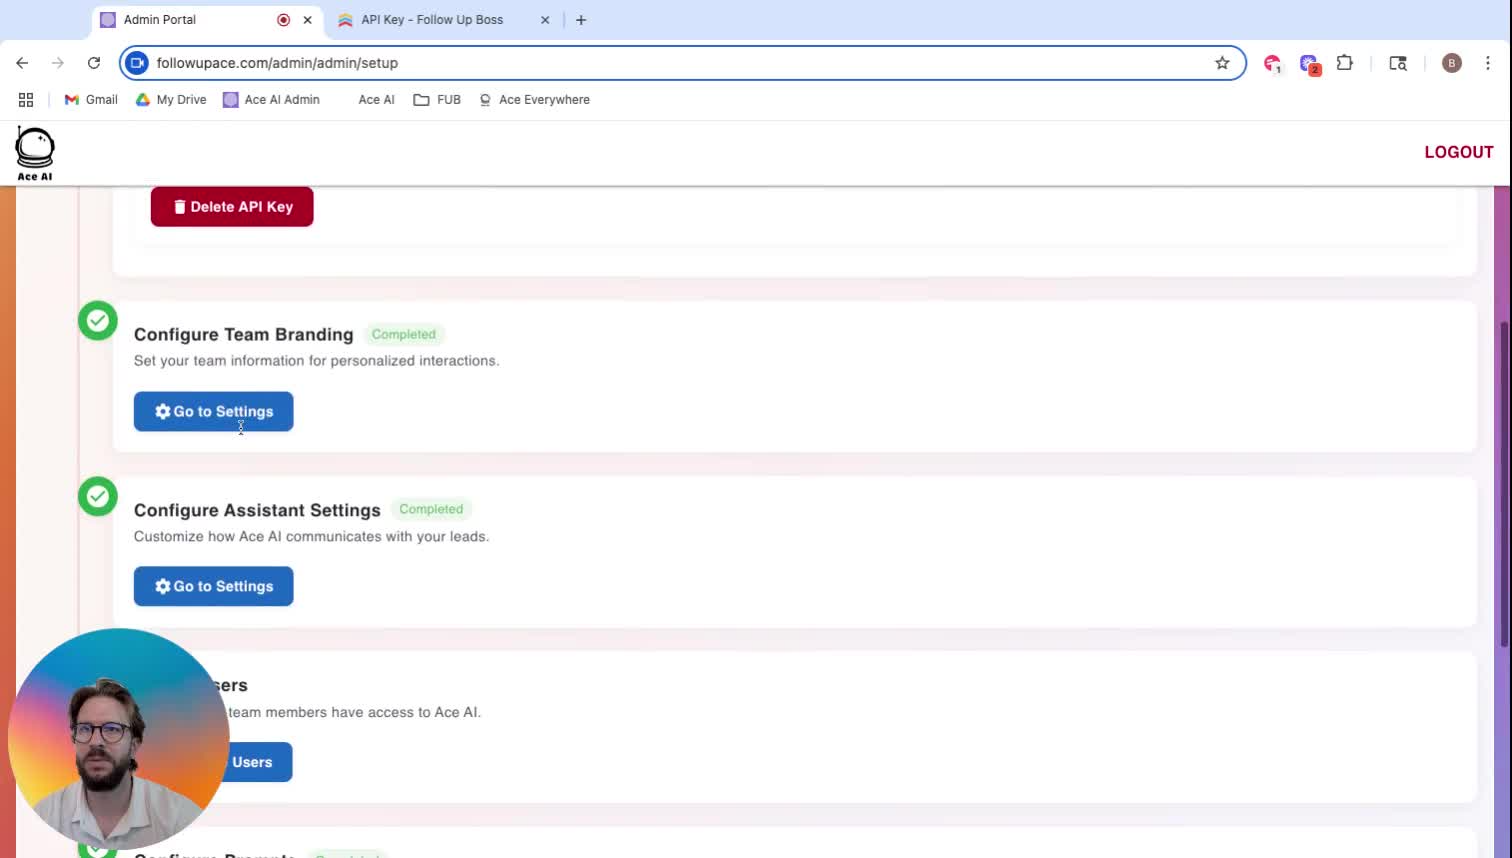Go to Settings for Assistant Settings
This screenshot has width=1512, height=858.
point(214,587)
